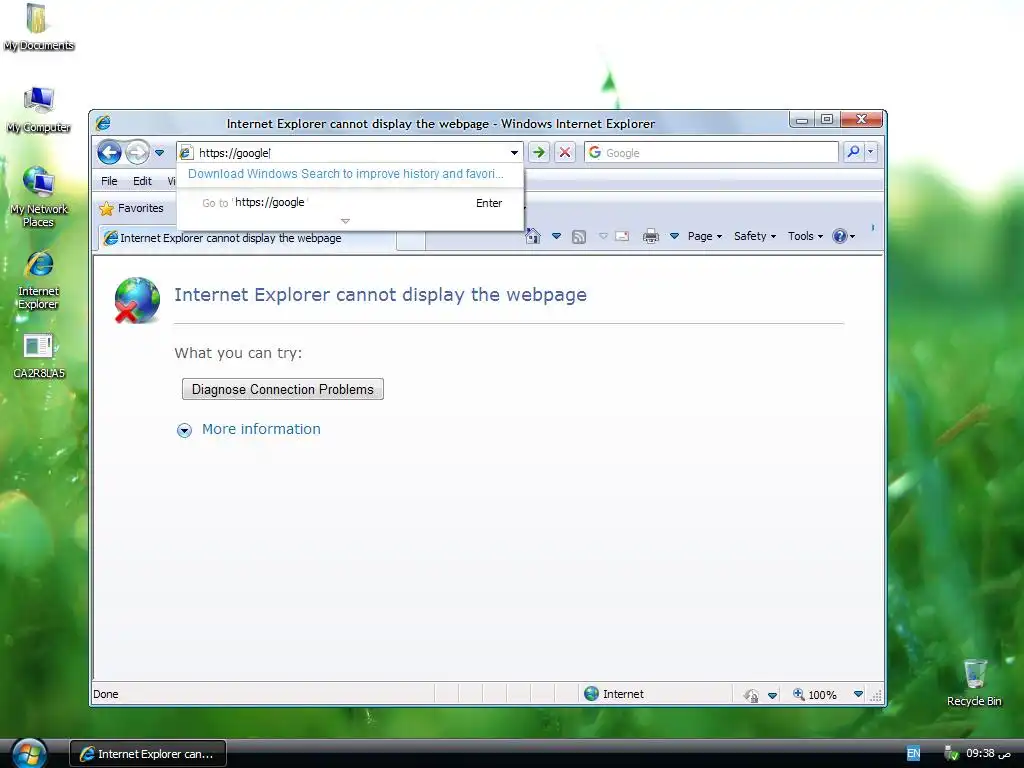This screenshot has height=768, width=1024.
Task: Click the zoom magnifier 100% button
Action: [814, 695]
